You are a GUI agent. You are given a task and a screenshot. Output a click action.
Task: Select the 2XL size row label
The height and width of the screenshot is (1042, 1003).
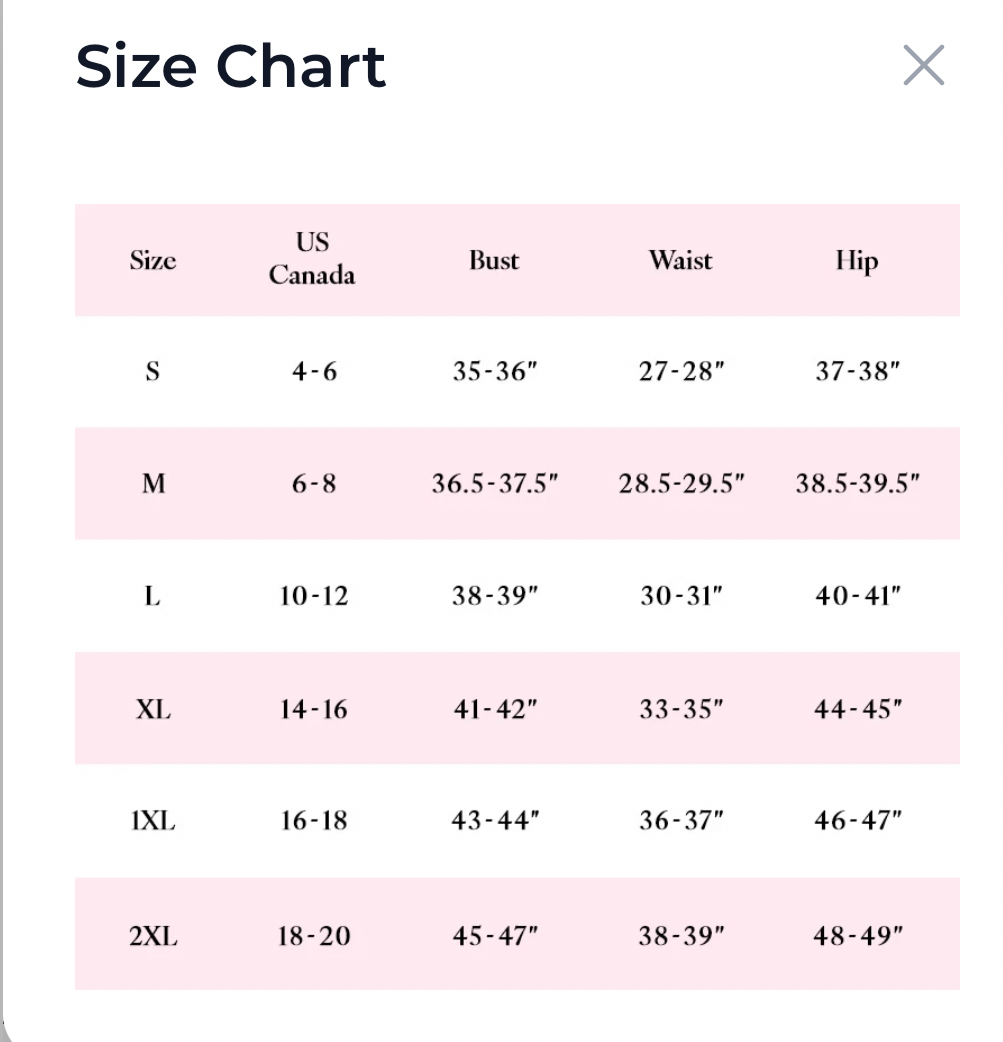point(153,937)
